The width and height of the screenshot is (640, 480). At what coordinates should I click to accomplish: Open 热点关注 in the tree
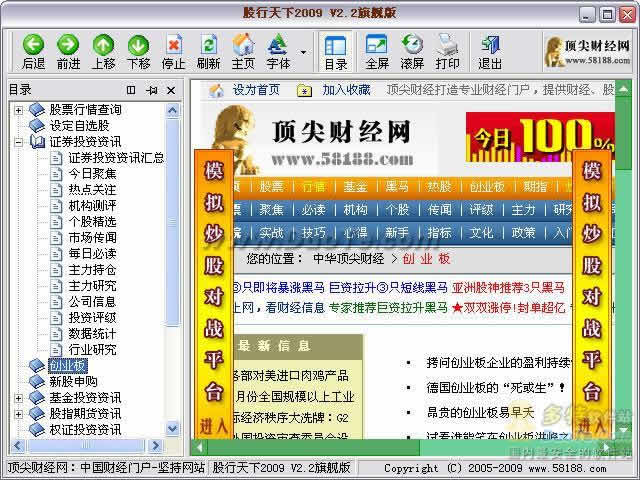(92, 190)
